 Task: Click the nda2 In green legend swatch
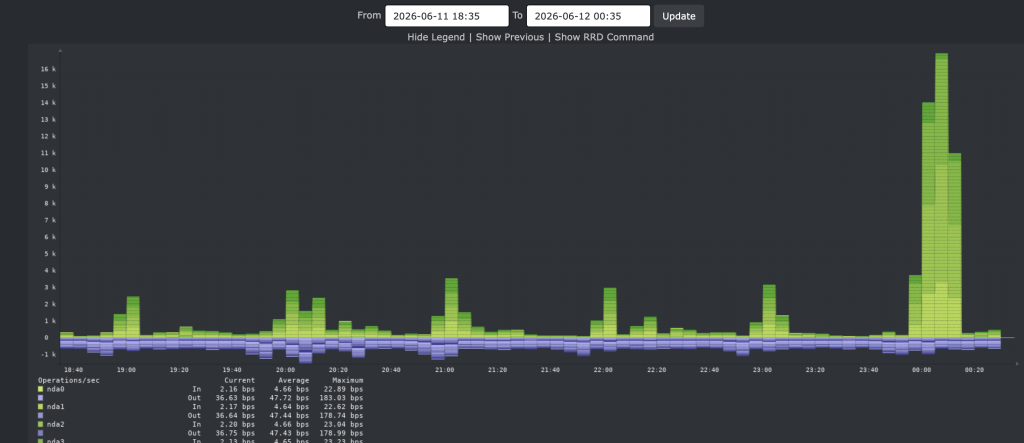pos(40,424)
